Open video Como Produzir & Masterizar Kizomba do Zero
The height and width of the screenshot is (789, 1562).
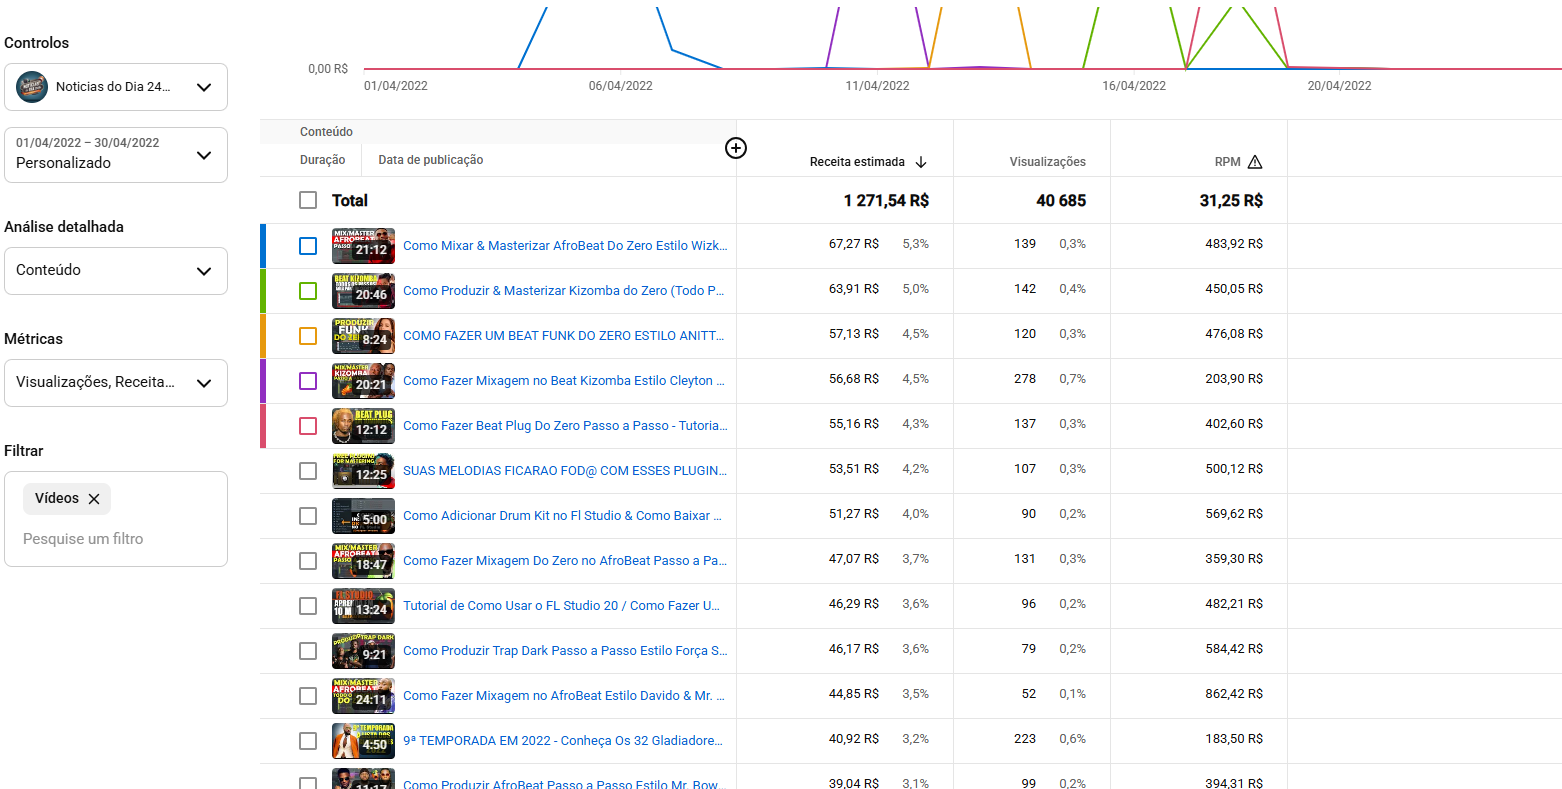click(564, 291)
